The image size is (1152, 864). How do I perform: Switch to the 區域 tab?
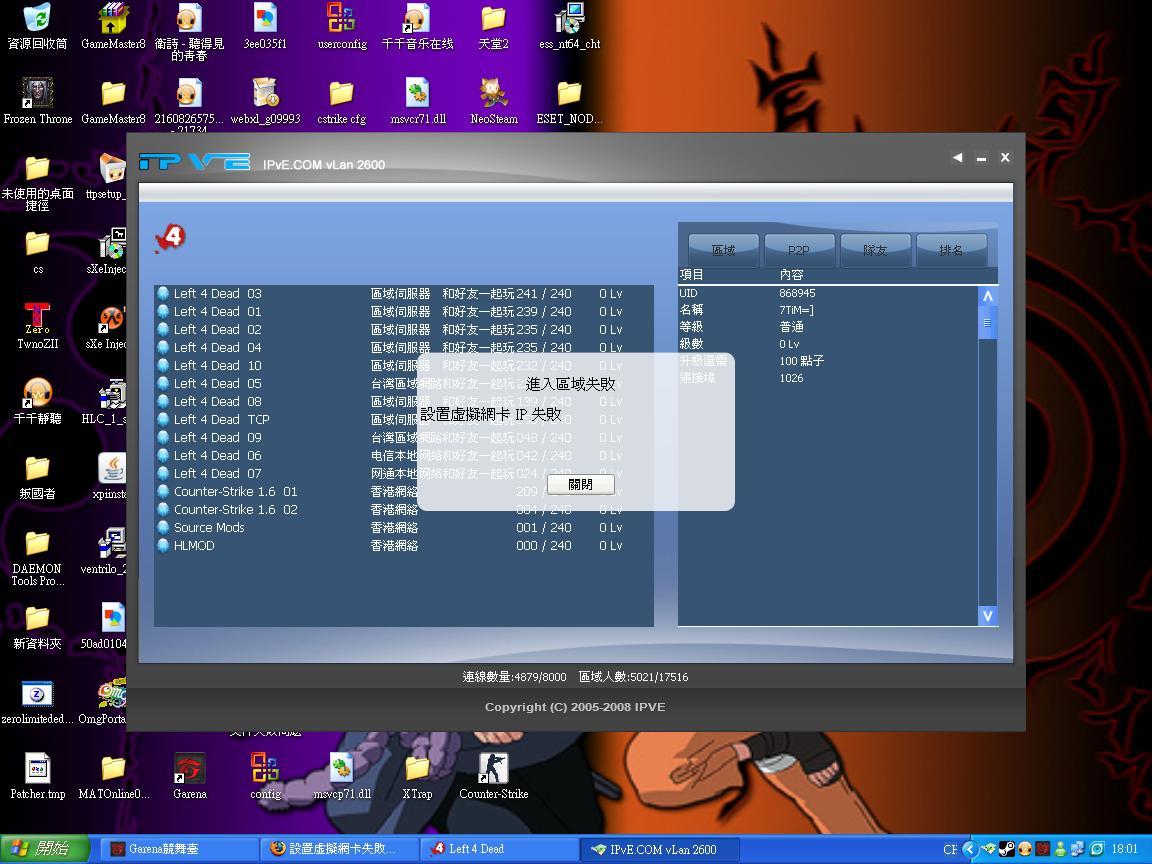pyautogui.click(x=723, y=250)
